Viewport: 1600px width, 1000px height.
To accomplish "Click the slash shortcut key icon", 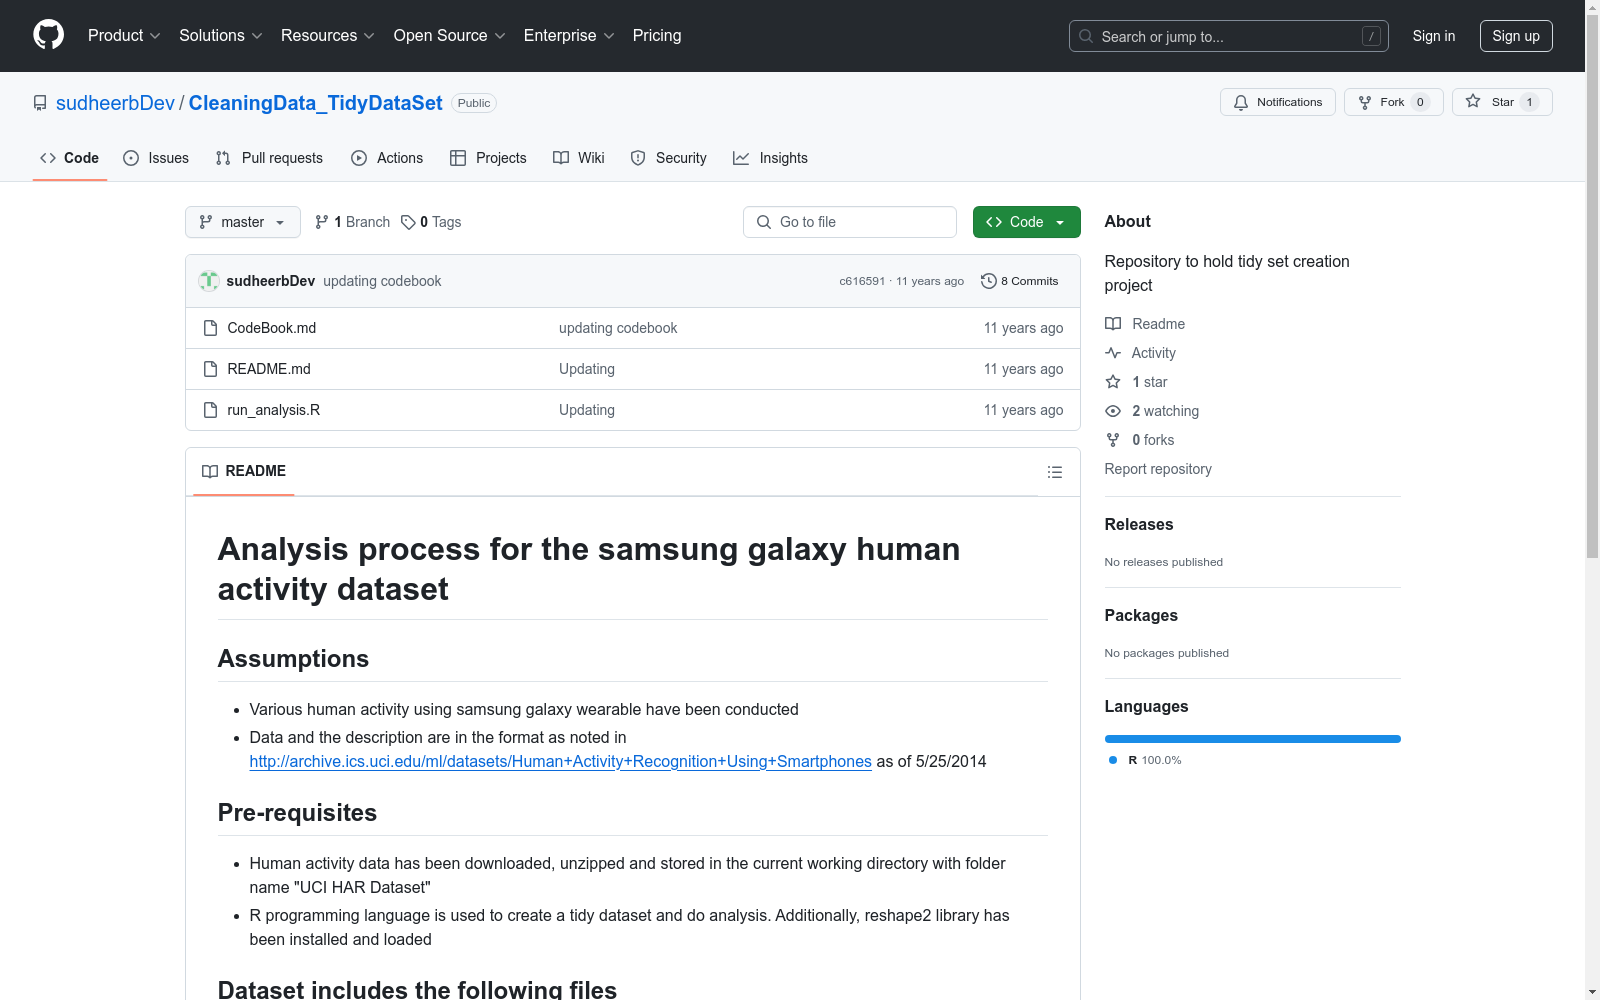I will pos(1371,36).
